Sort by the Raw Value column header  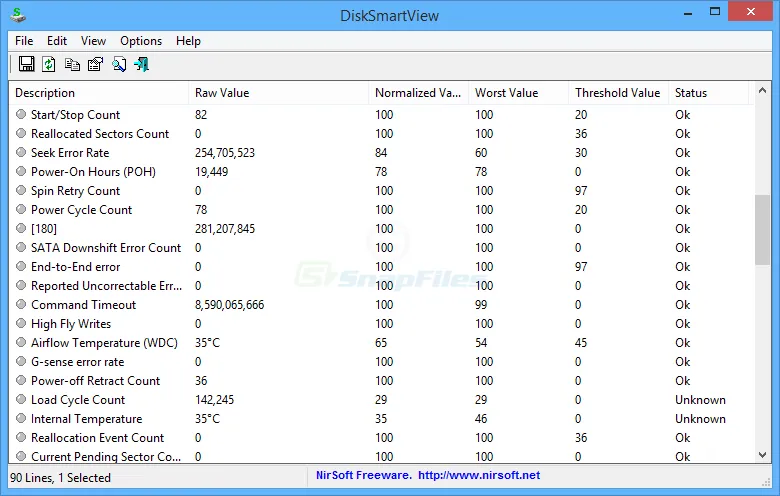coord(279,93)
